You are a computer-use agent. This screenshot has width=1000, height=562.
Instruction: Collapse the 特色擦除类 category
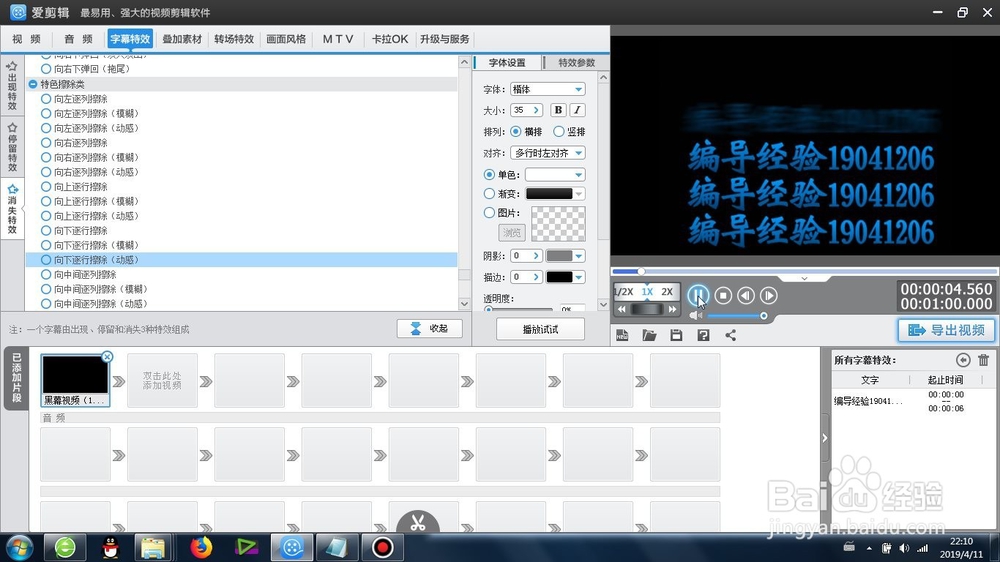pyautogui.click(x=33, y=84)
